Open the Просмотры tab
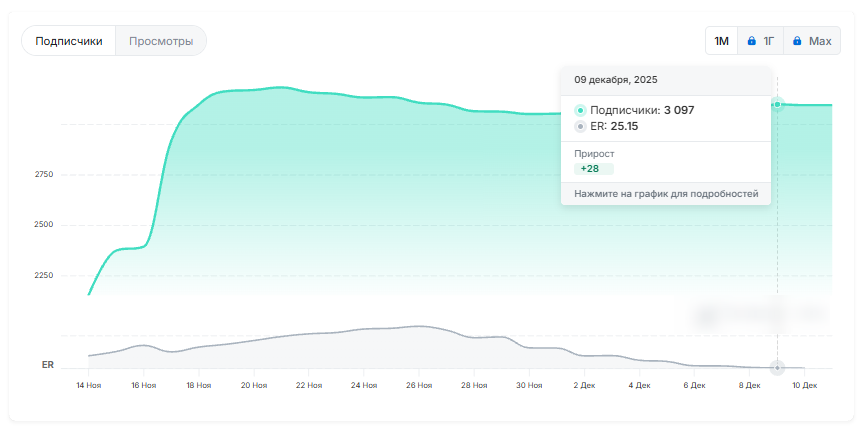 160,41
